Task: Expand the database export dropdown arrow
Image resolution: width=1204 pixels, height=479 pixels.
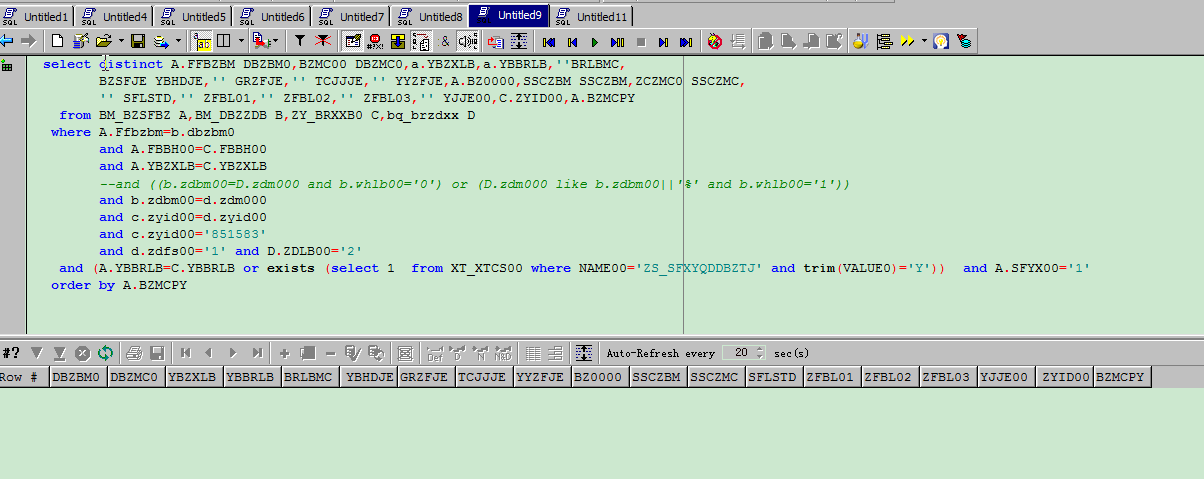Action: click(x=178, y=41)
